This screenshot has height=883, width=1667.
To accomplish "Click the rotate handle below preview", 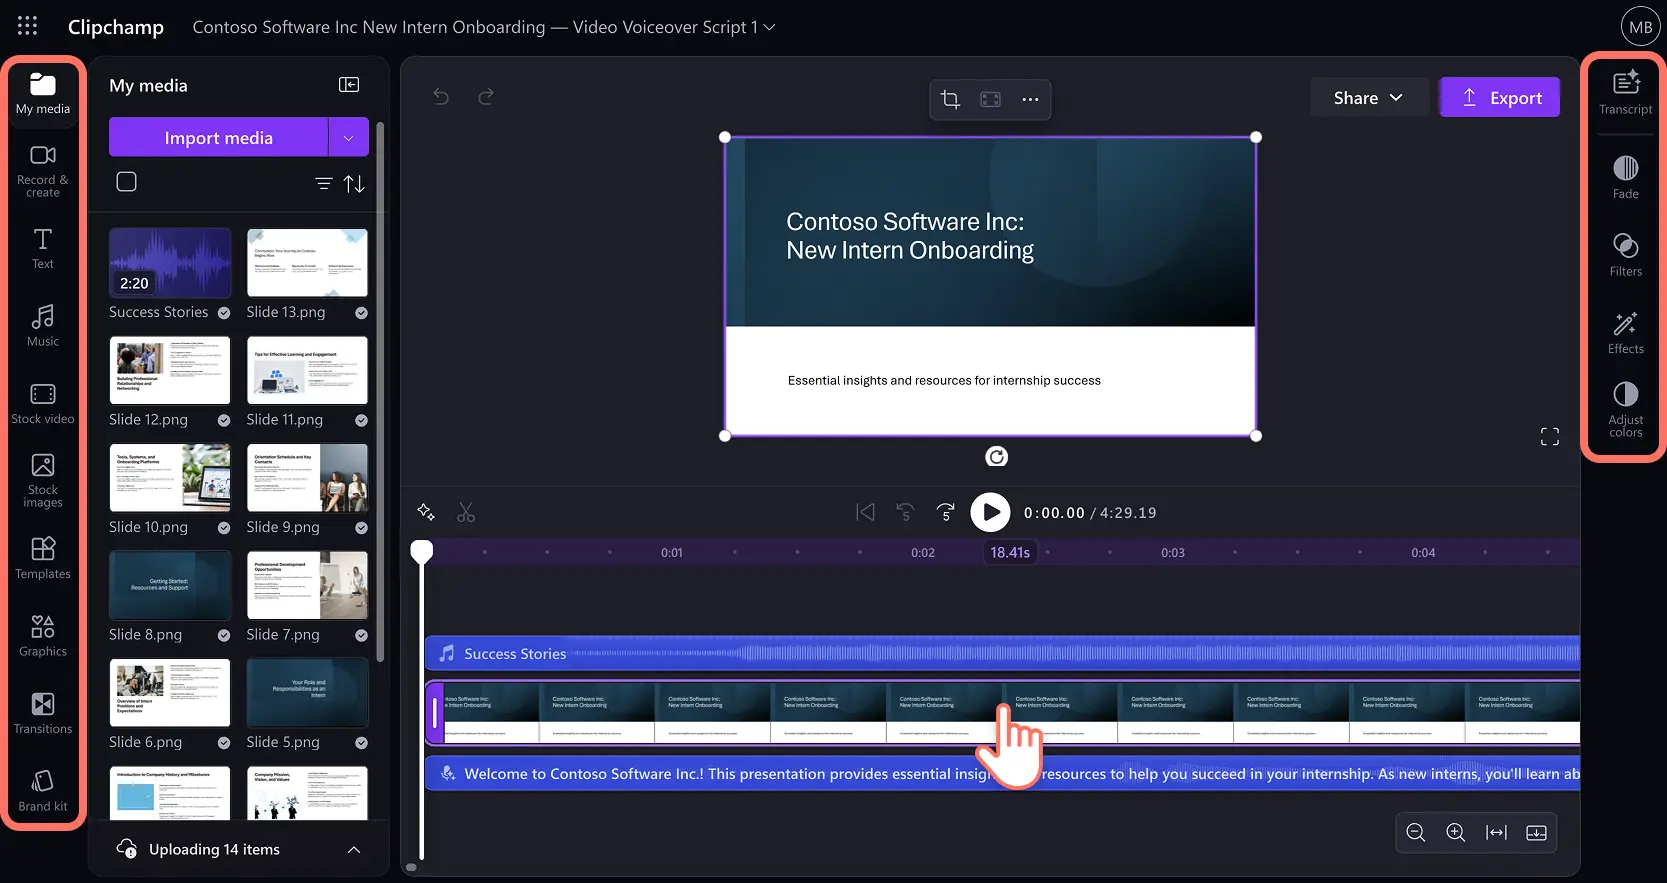I will click(996, 457).
